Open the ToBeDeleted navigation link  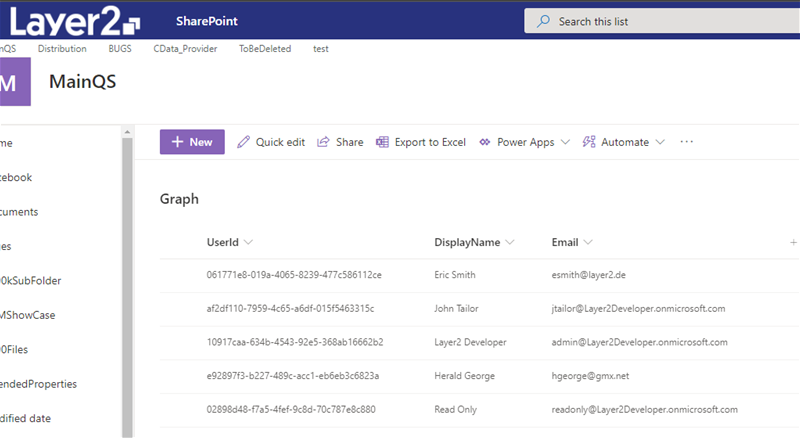coord(265,48)
